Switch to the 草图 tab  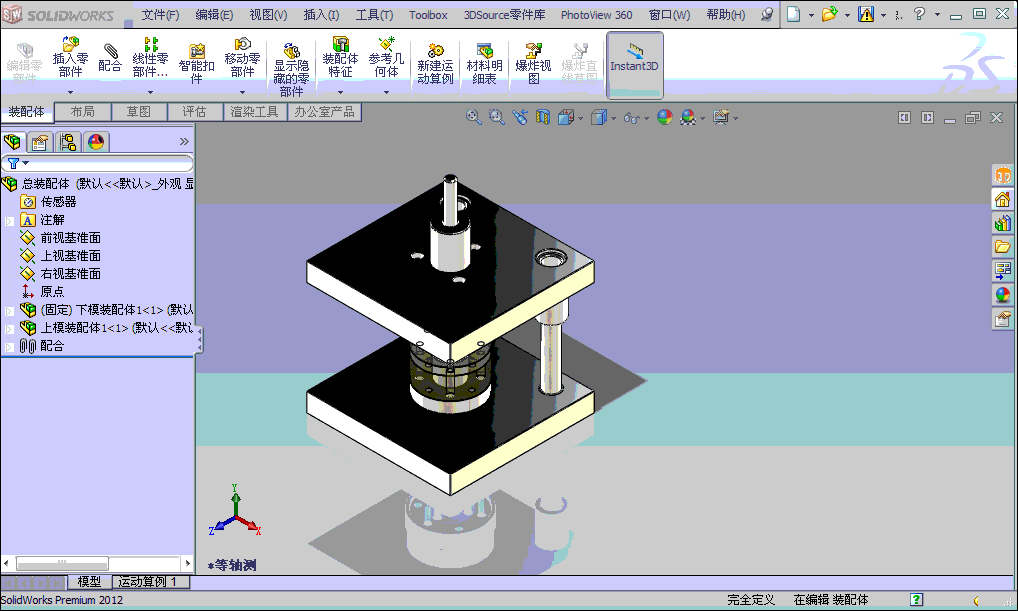tap(138, 112)
